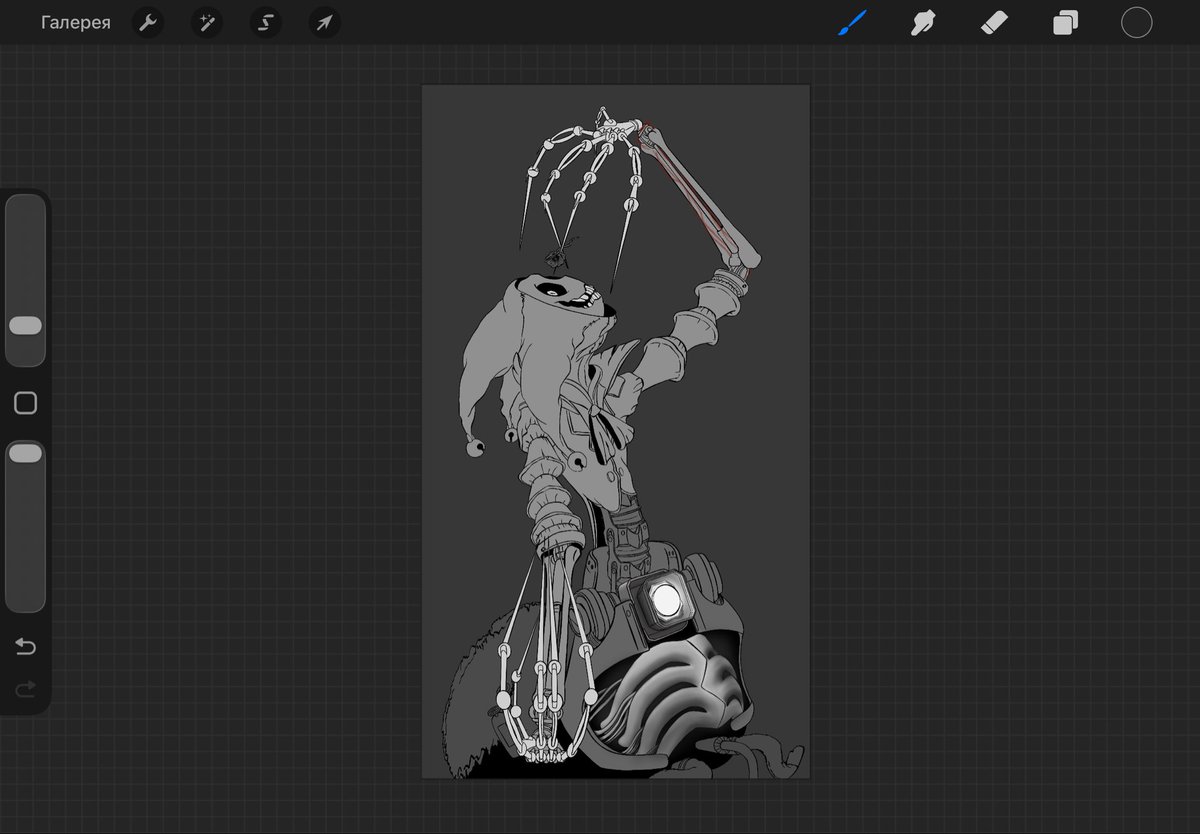Activate the Selection tool
Viewport: 1200px width, 834px height.
pos(266,23)
